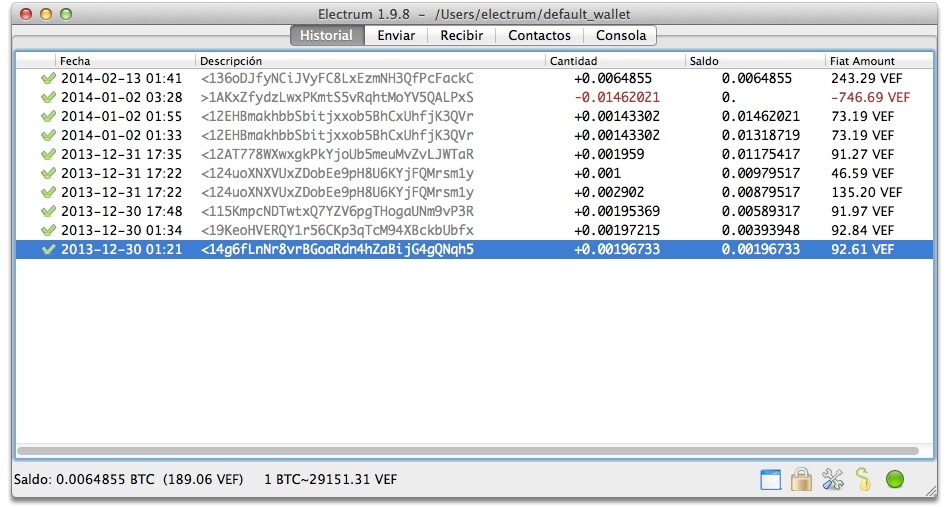Click confirmed checkmark of the +0.002902 transaction
Image resolution: width=950 pixels, height=507 pixels.
tap(48, 192)
